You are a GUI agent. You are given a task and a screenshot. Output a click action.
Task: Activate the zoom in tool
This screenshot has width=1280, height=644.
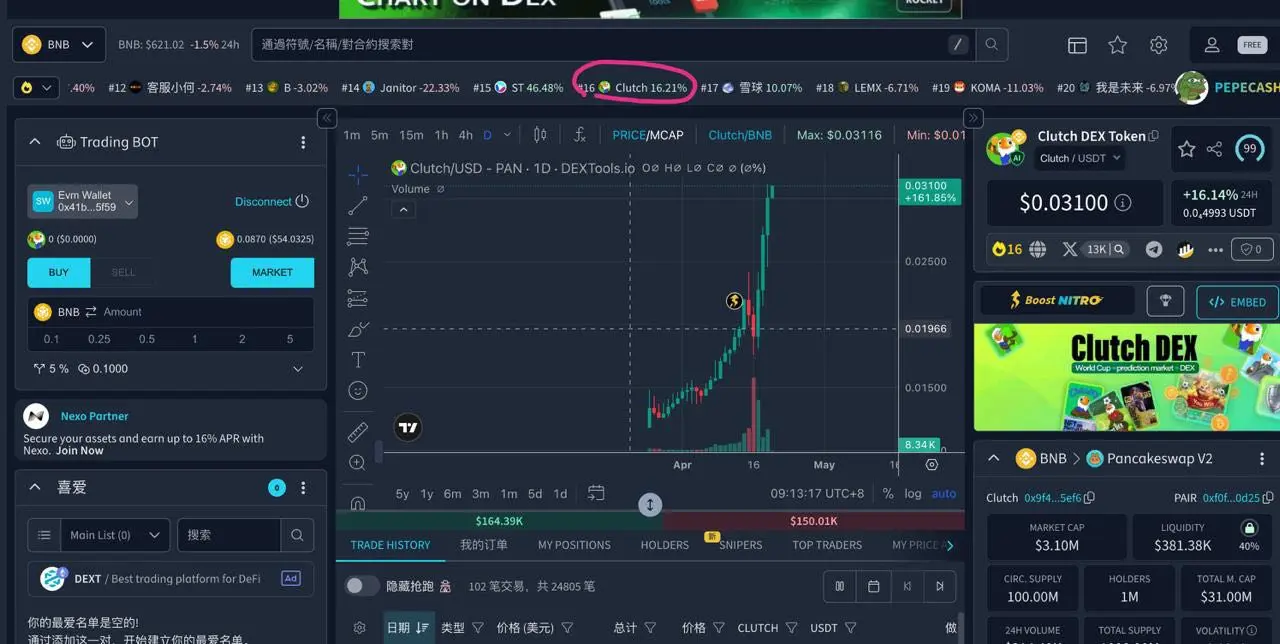tap(358, 463)
